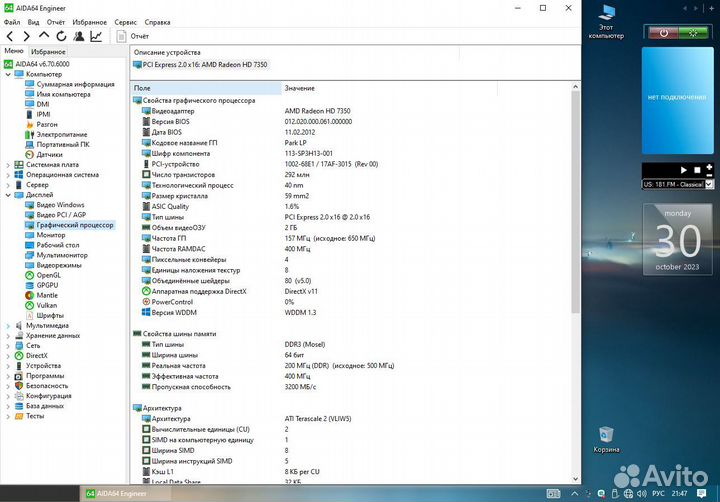Click the Отчёт button in toolbar

click(x=133, y=36)
